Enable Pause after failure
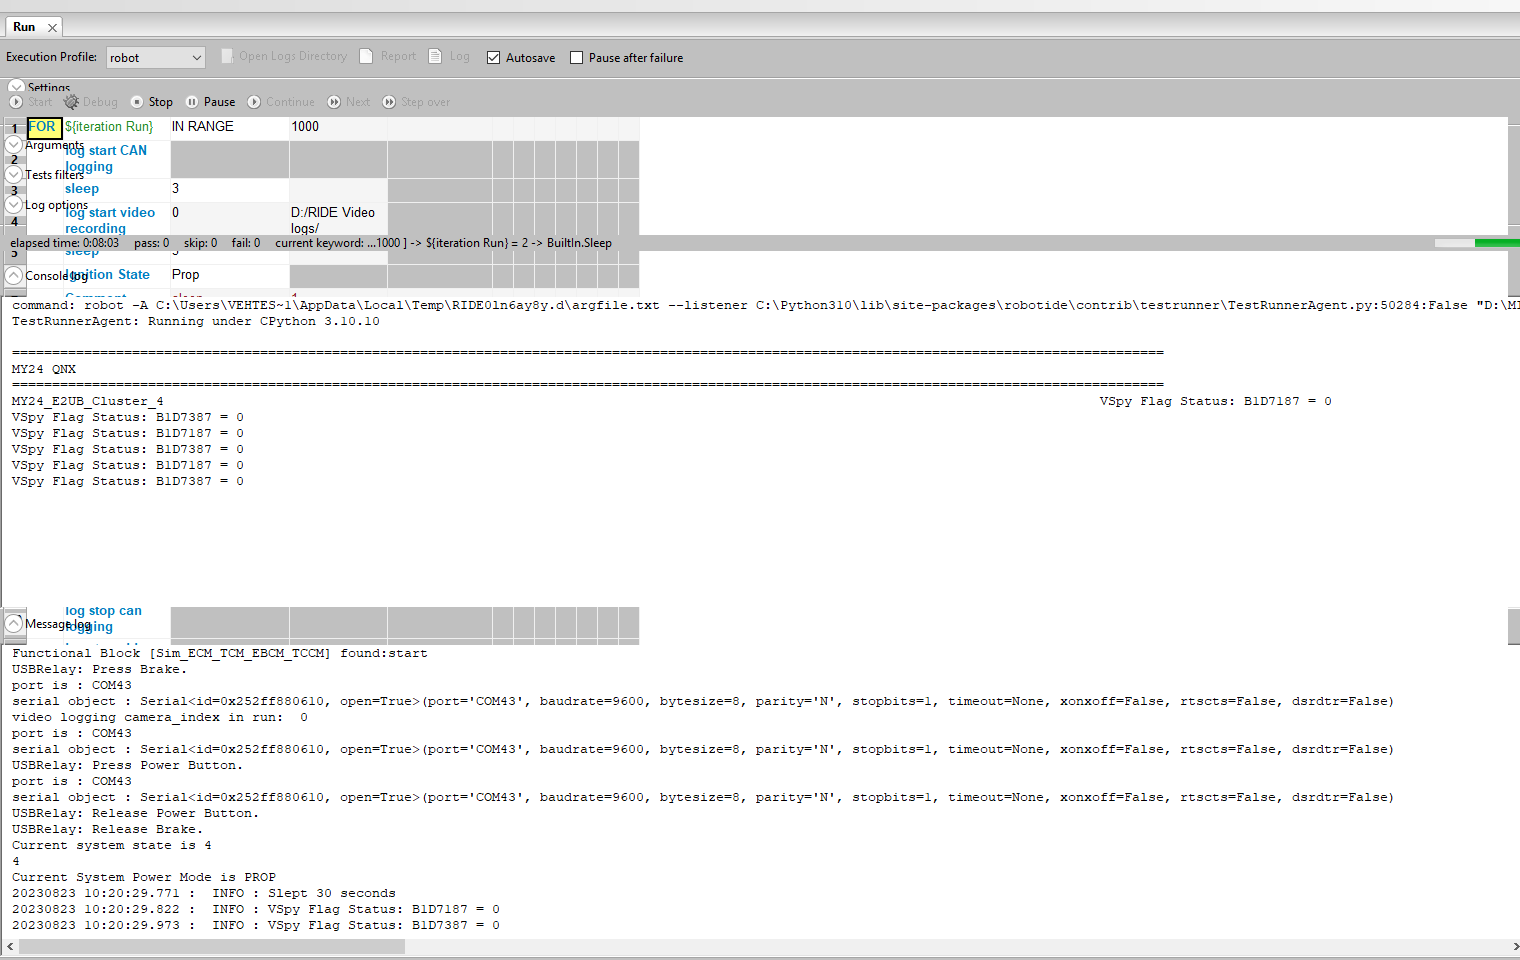This screenshot has width=1520, height=960. pyautogui.click(x=576, y=57)
